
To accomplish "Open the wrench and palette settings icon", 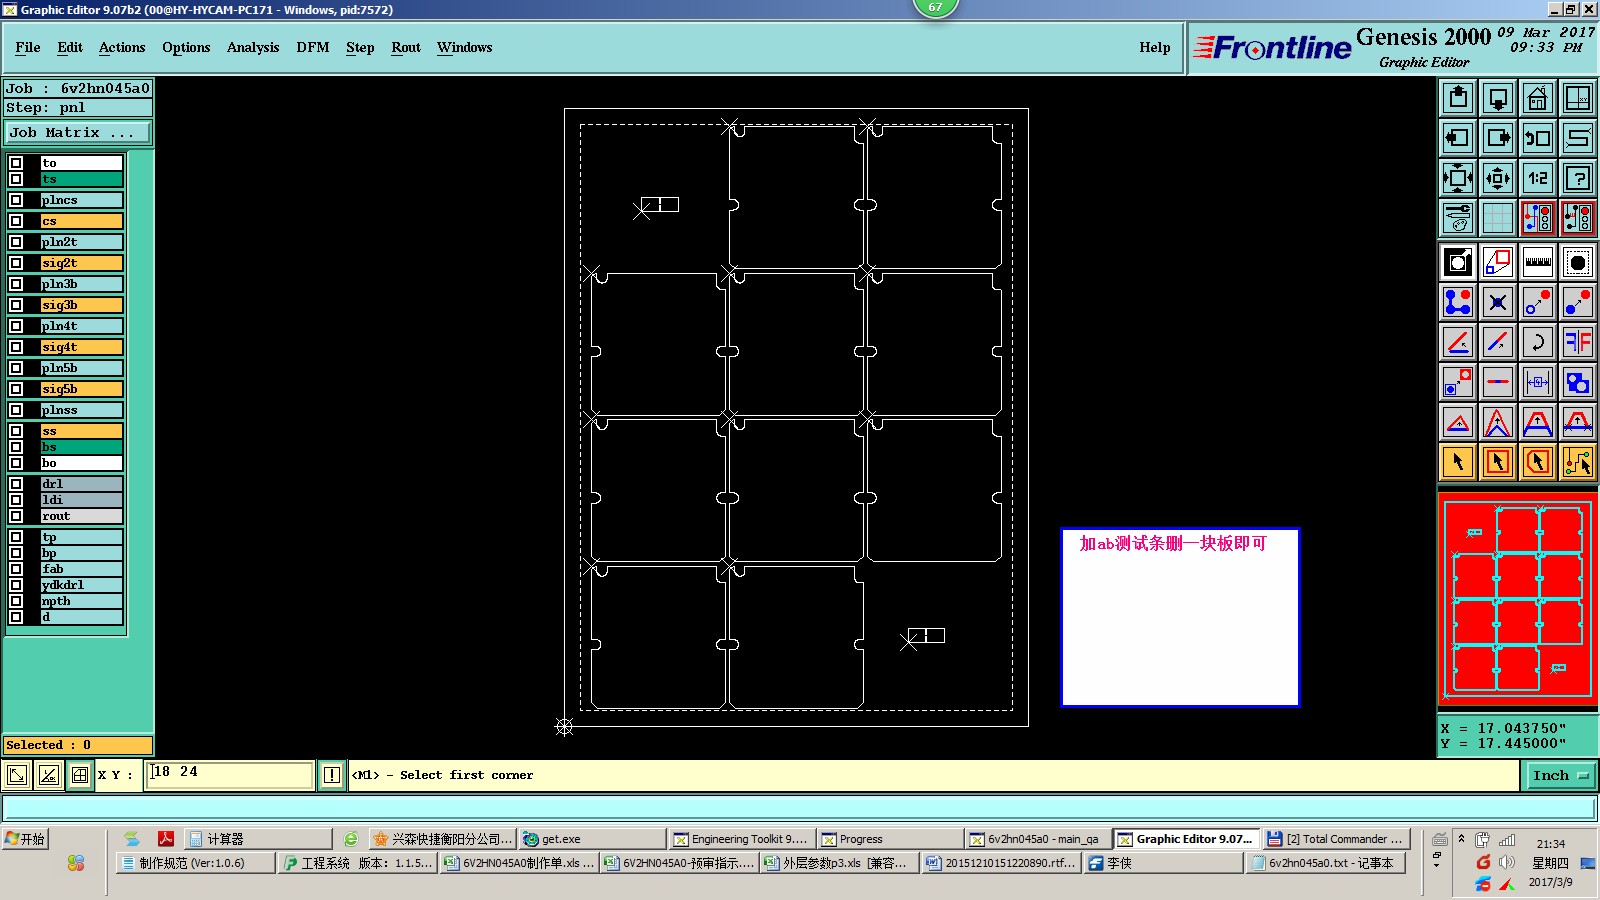I will point(1458,218).
